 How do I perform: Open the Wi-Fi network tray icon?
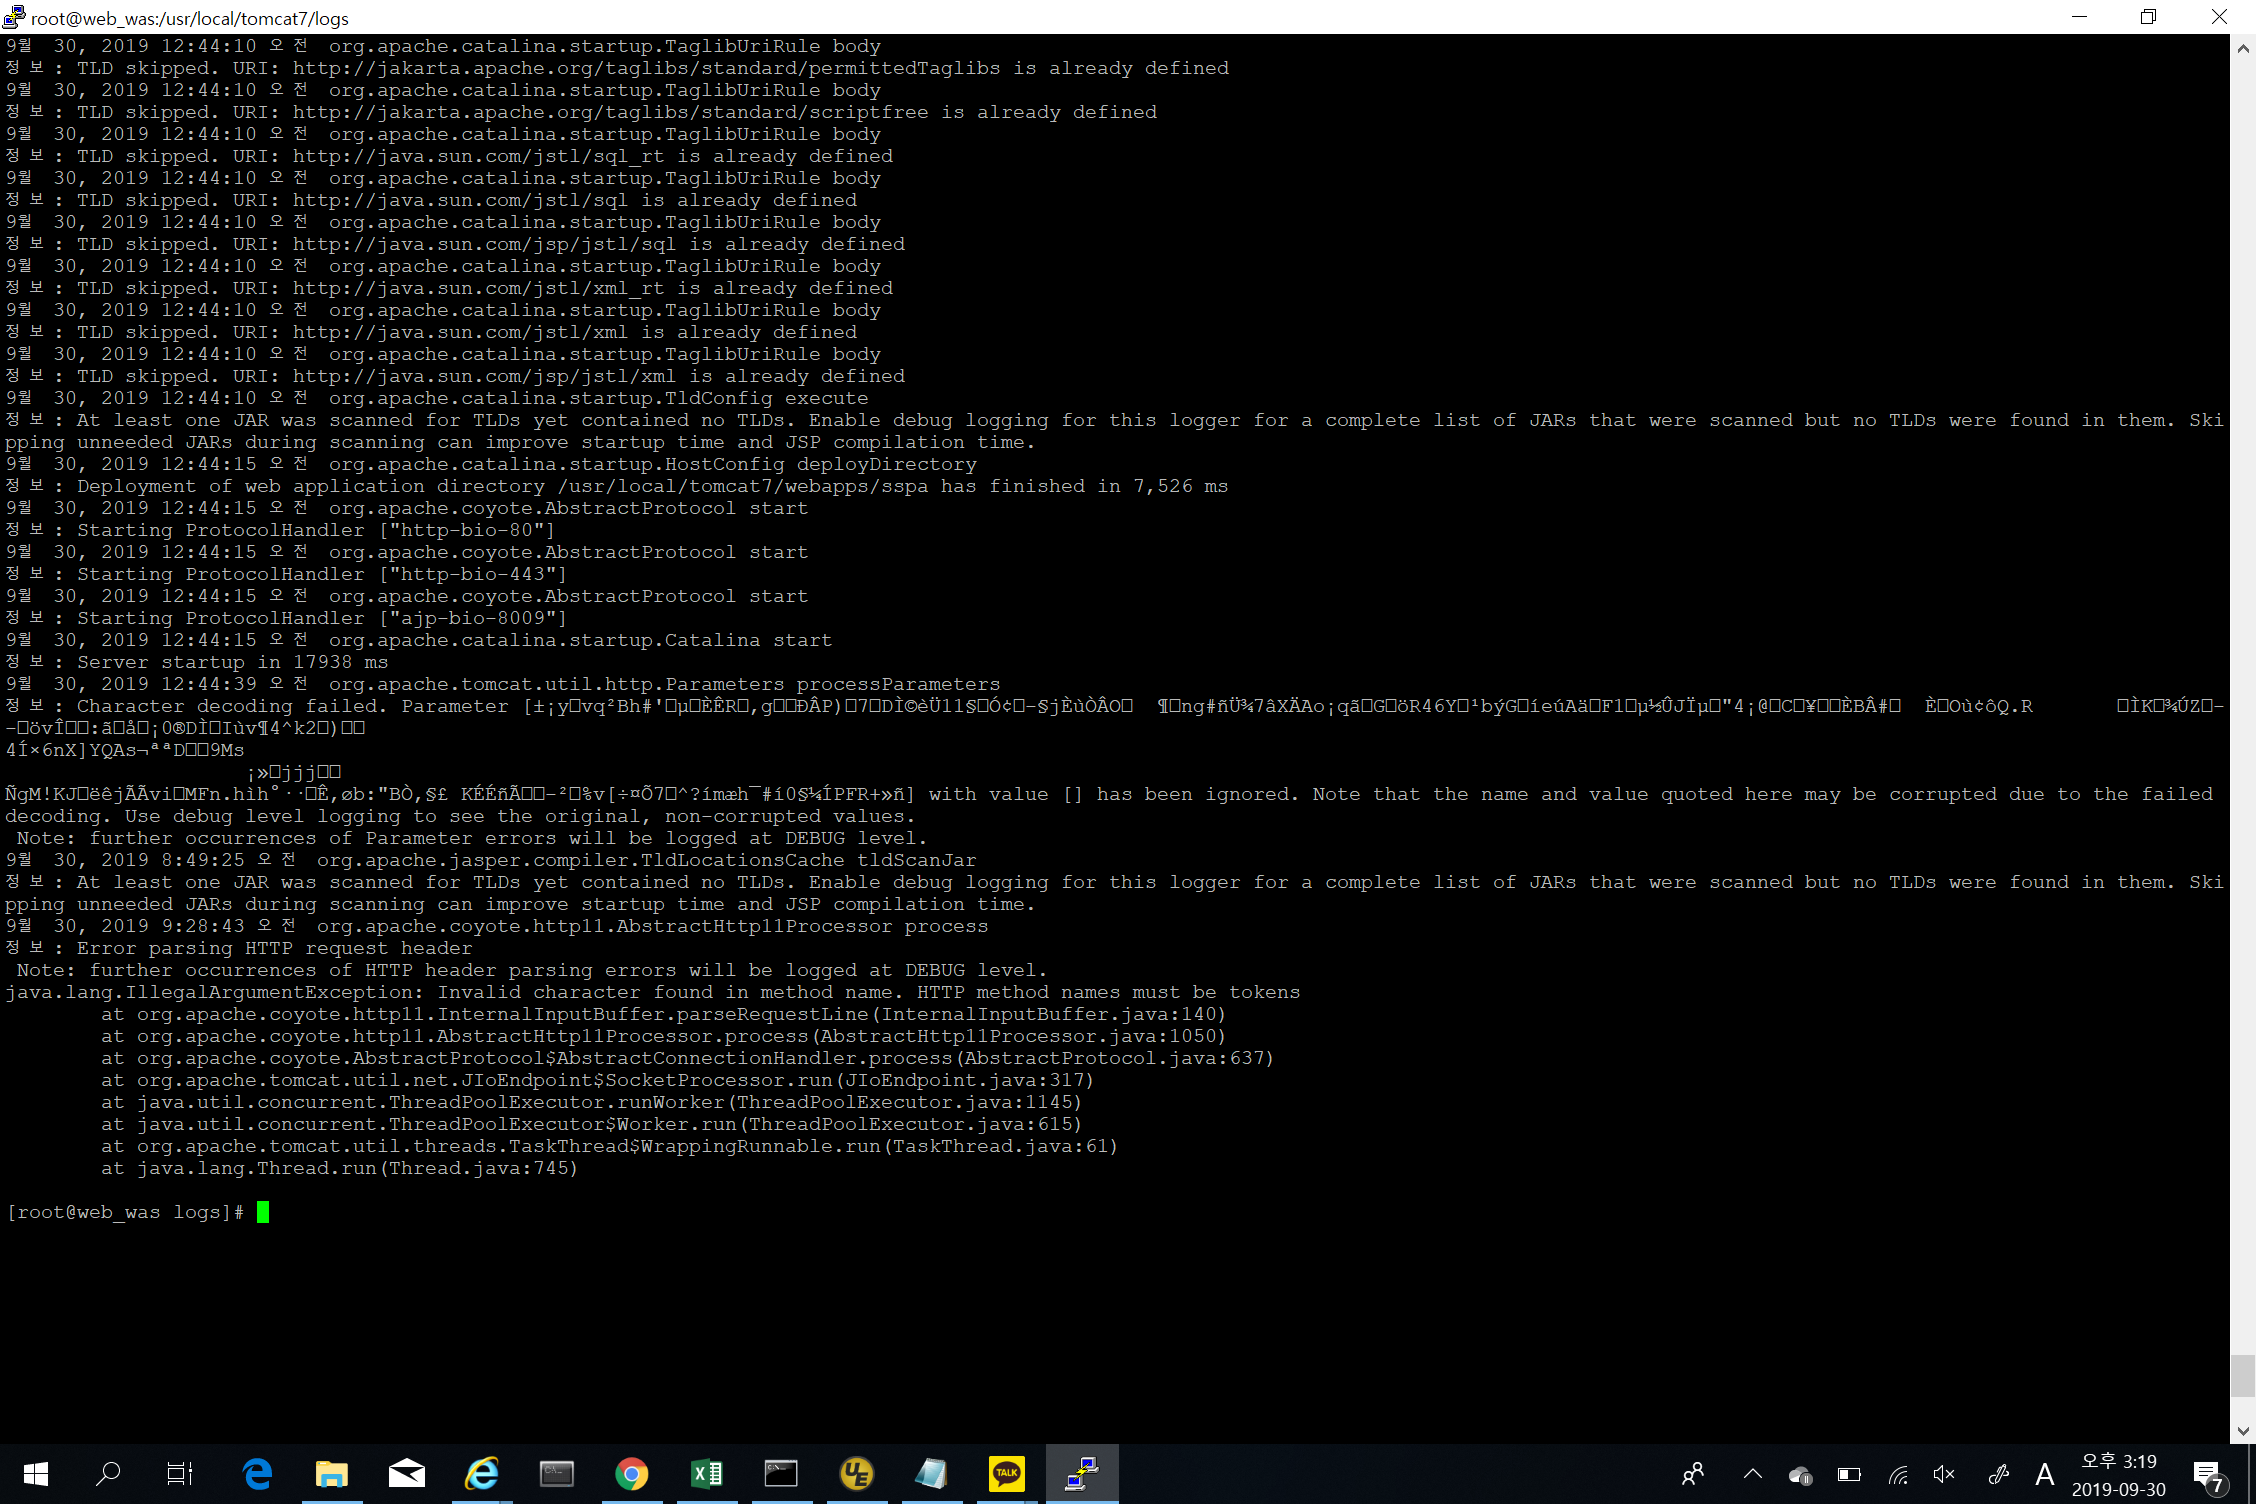1897,1474
